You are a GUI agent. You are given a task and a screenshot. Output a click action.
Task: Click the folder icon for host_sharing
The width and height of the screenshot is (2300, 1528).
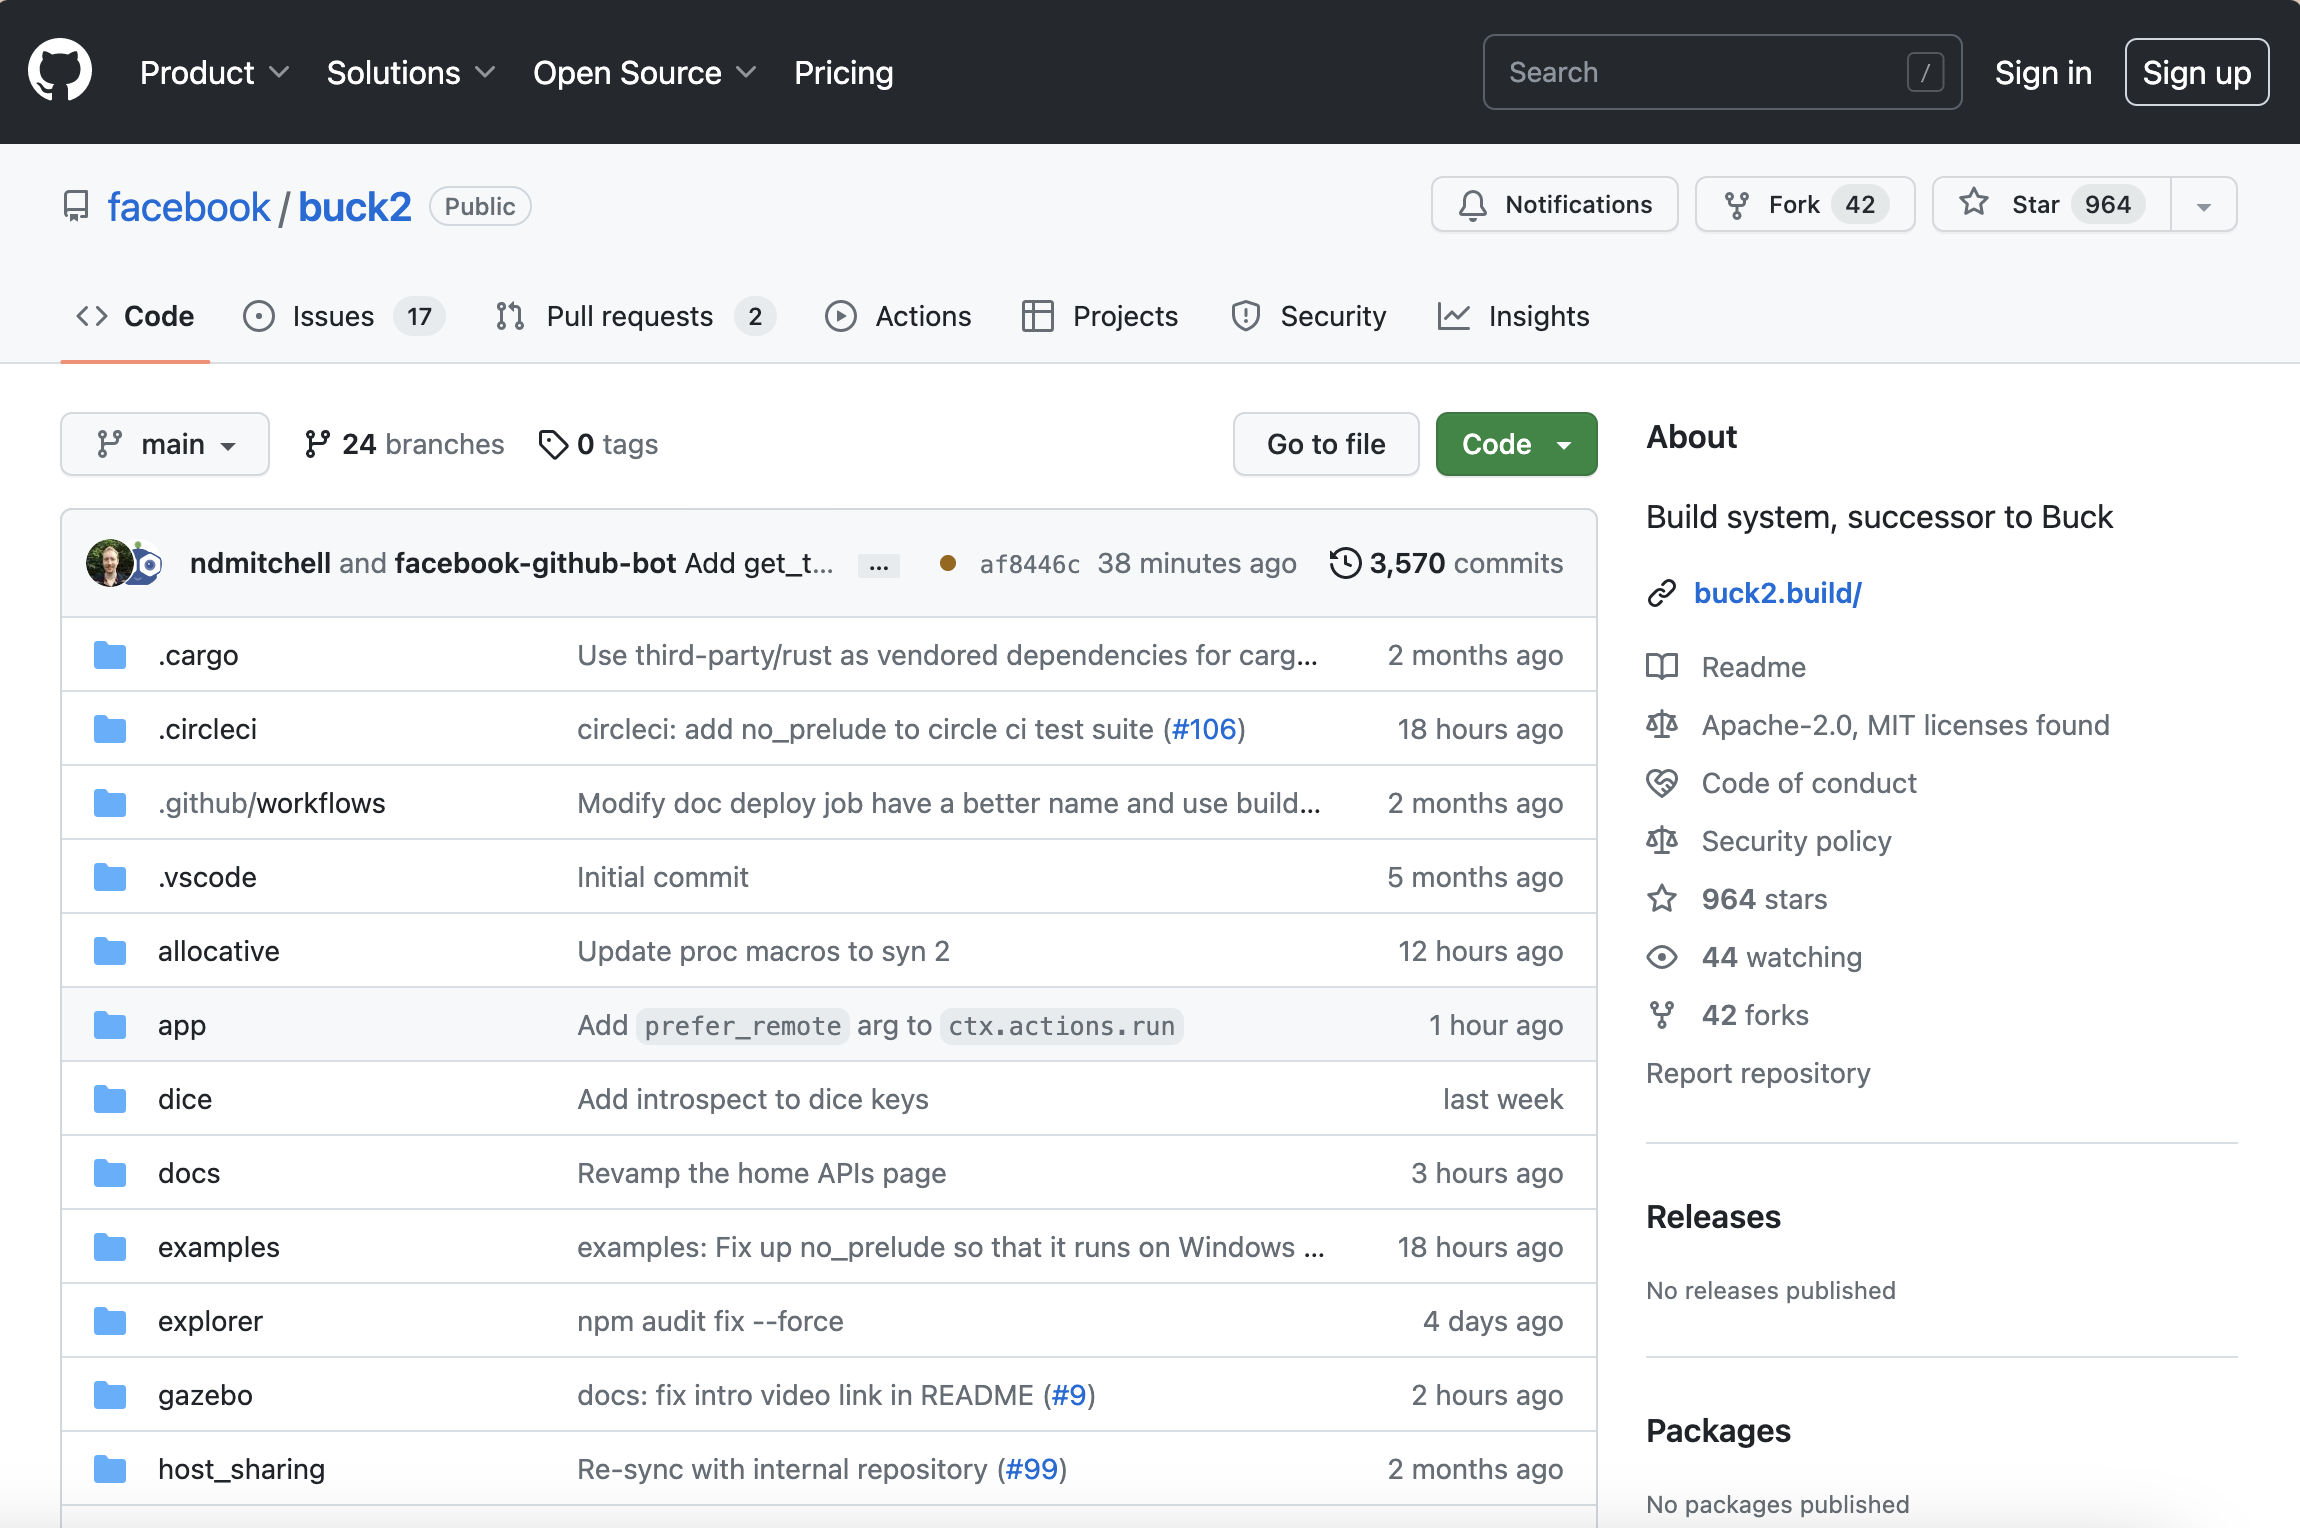(x=110, y=1469)
